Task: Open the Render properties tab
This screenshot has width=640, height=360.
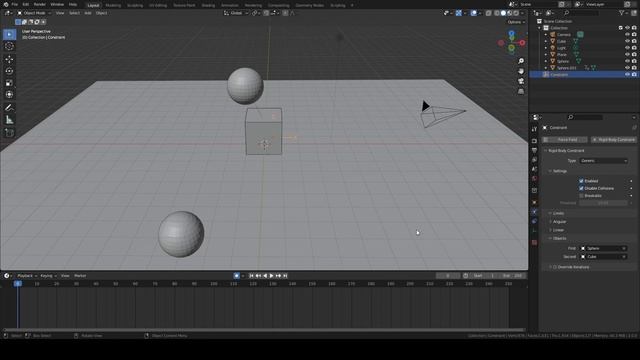Action: pos(534,141)
